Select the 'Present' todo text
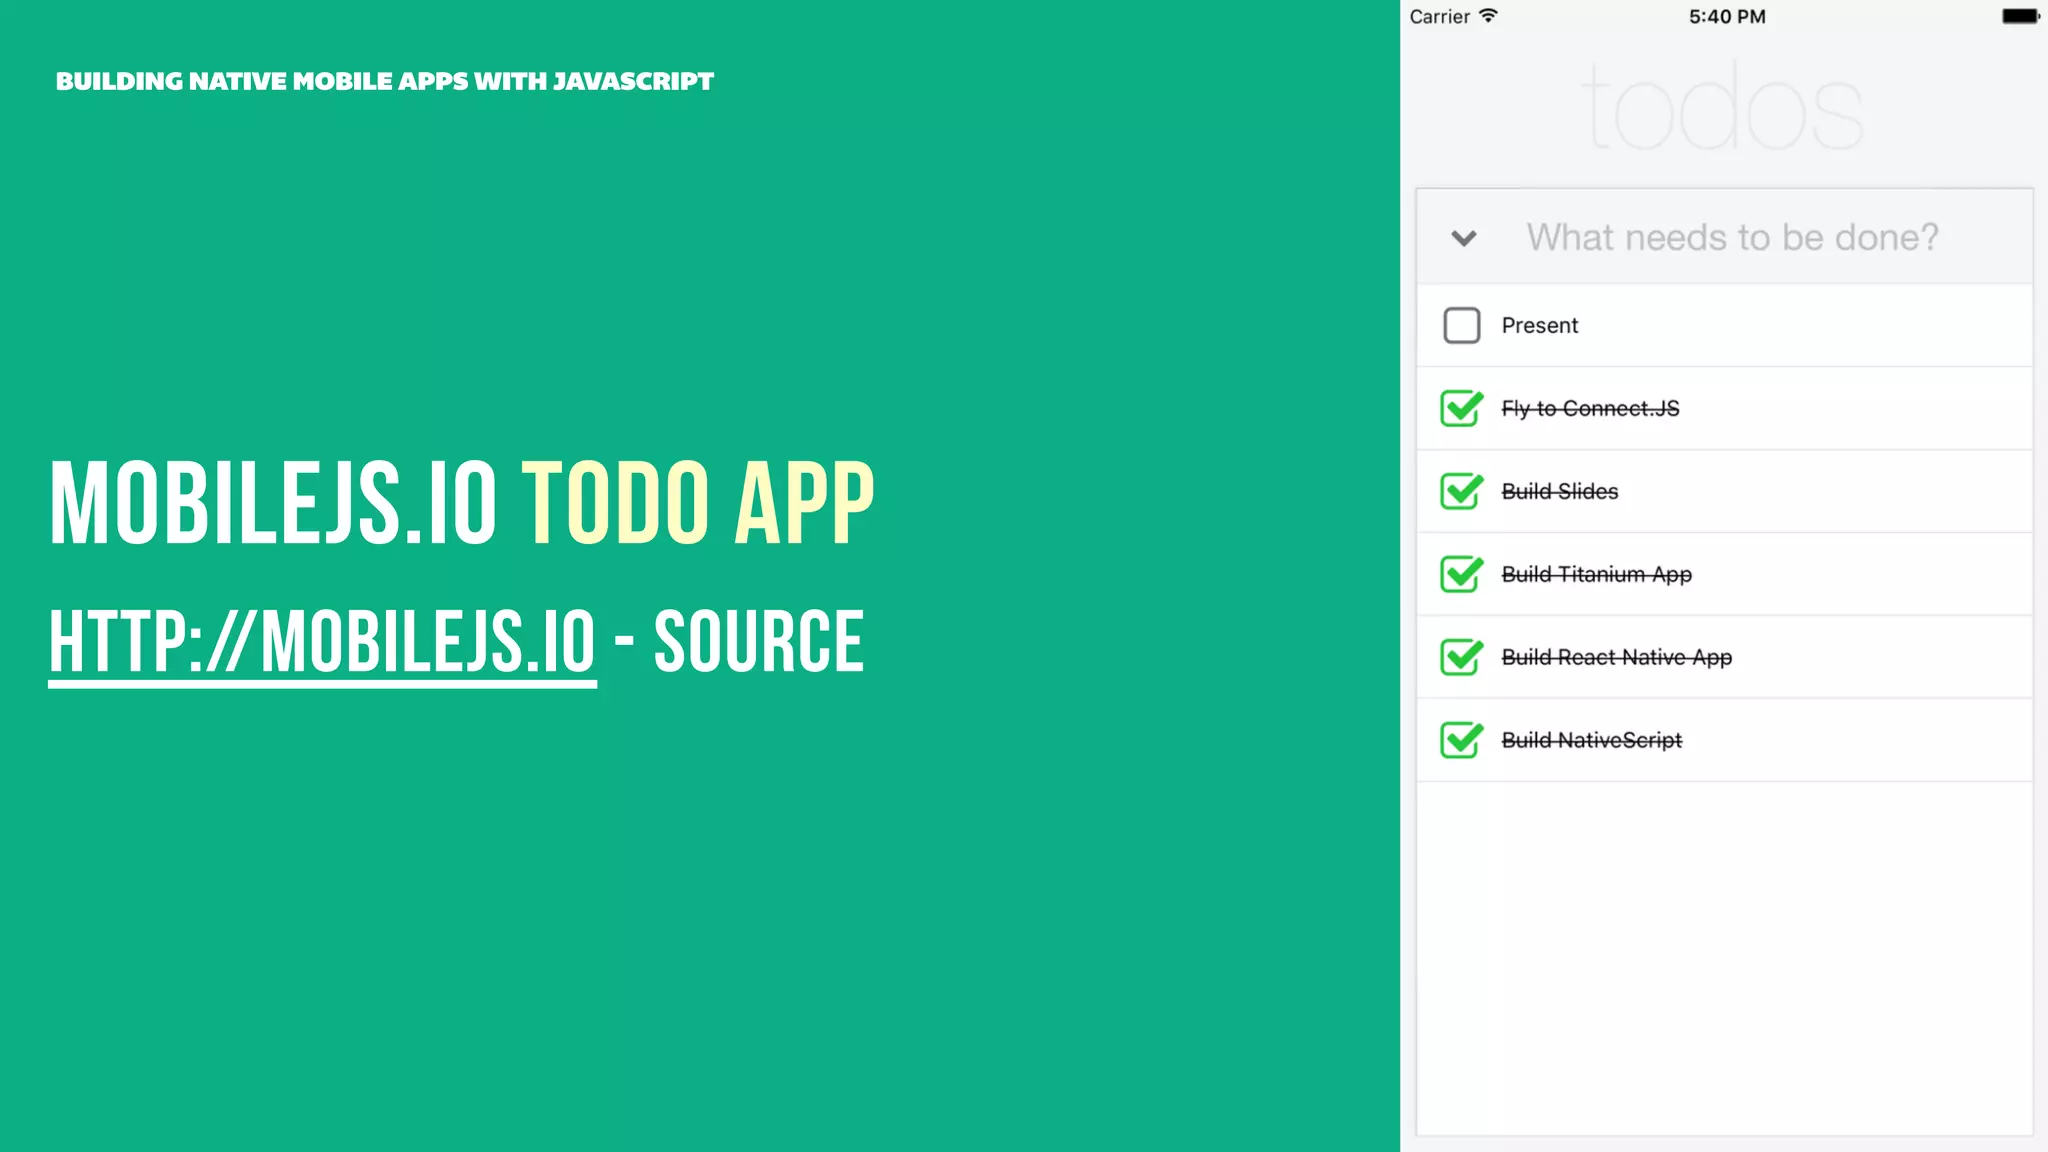The width and height of the screenshot is (2048, 1152). click(x=1539, y=326)
